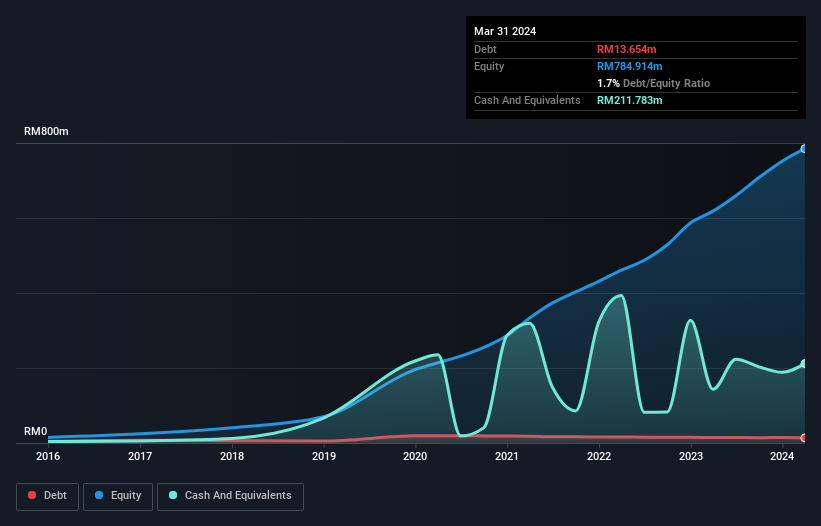The height and width of the screenshot is (526, 821).
Task: Click the 2021 x-axis label
Action: pos(507,456)
